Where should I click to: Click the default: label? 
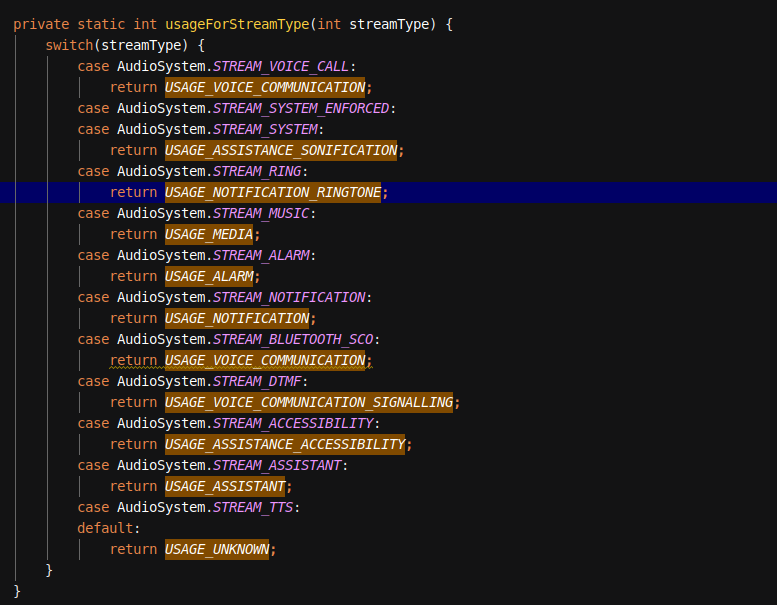click(x=109, y=528)
